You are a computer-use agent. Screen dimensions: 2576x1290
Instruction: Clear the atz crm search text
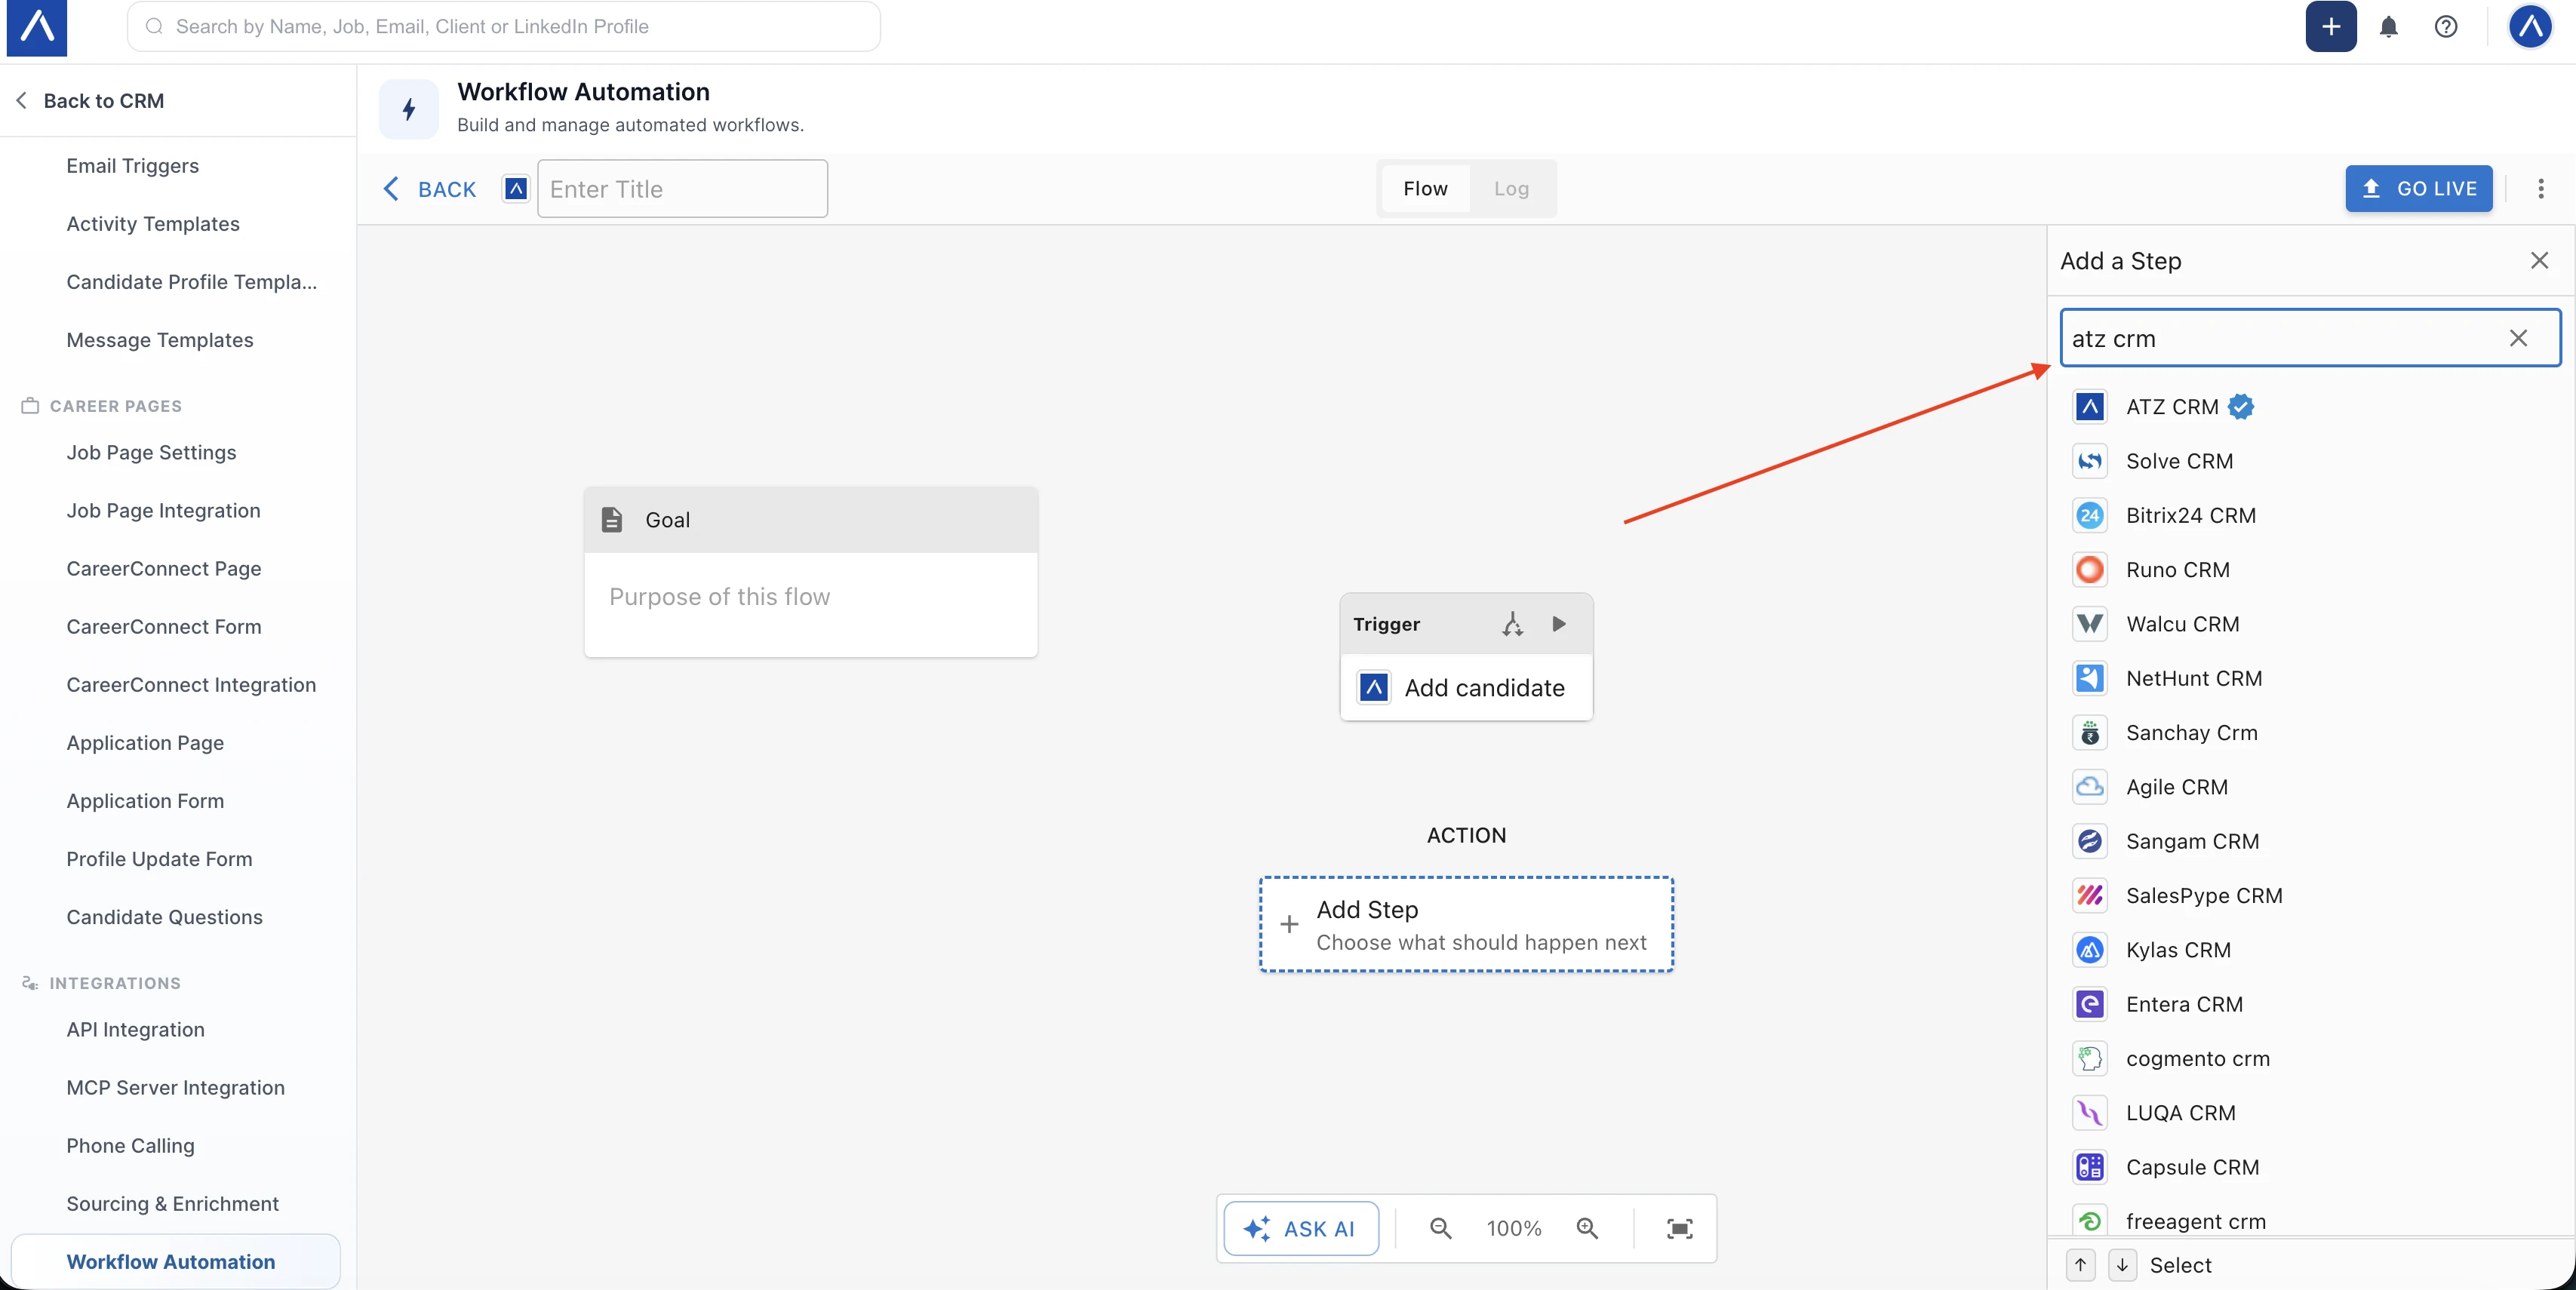click(2517, 339)
